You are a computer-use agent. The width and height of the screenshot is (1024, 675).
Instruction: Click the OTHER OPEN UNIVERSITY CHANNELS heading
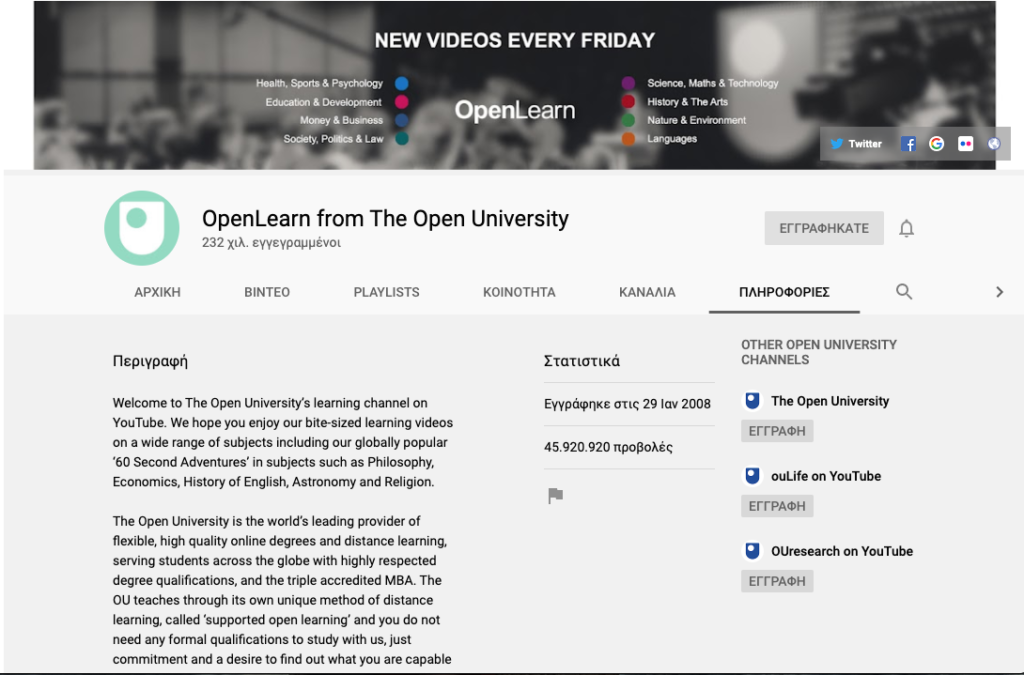point(819,352)
